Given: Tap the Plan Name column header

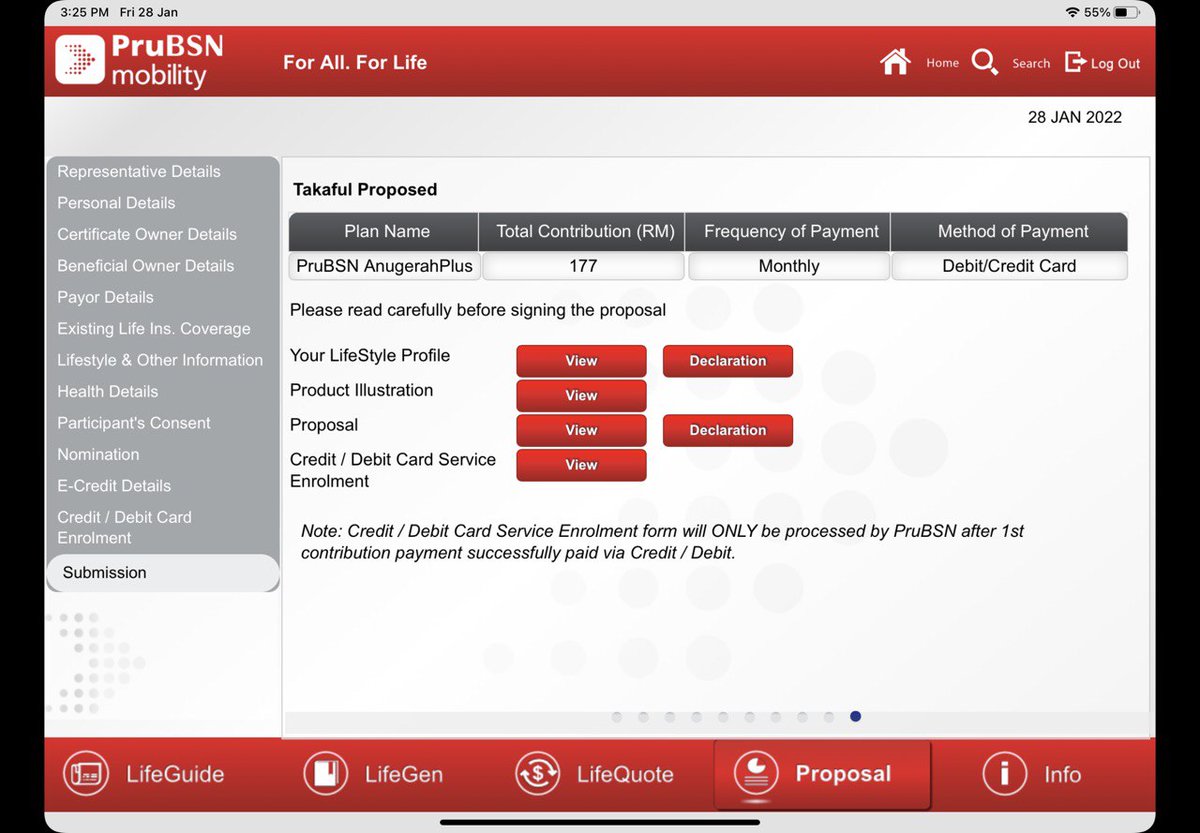Looking at the screenshot, I should (x=385, y=231).
